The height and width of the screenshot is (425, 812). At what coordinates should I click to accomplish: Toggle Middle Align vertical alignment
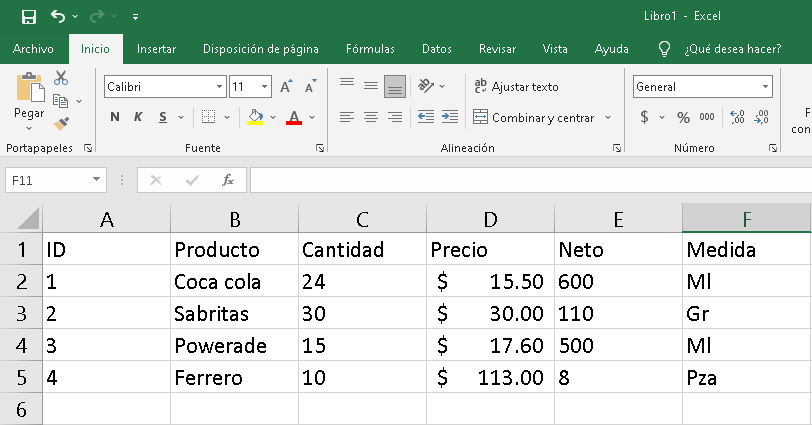point(371,86)
